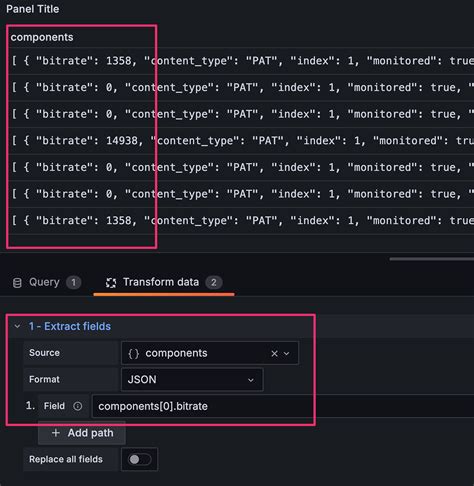Click the components column header
This screenshot has height=486, width=474.
point(42,37)
